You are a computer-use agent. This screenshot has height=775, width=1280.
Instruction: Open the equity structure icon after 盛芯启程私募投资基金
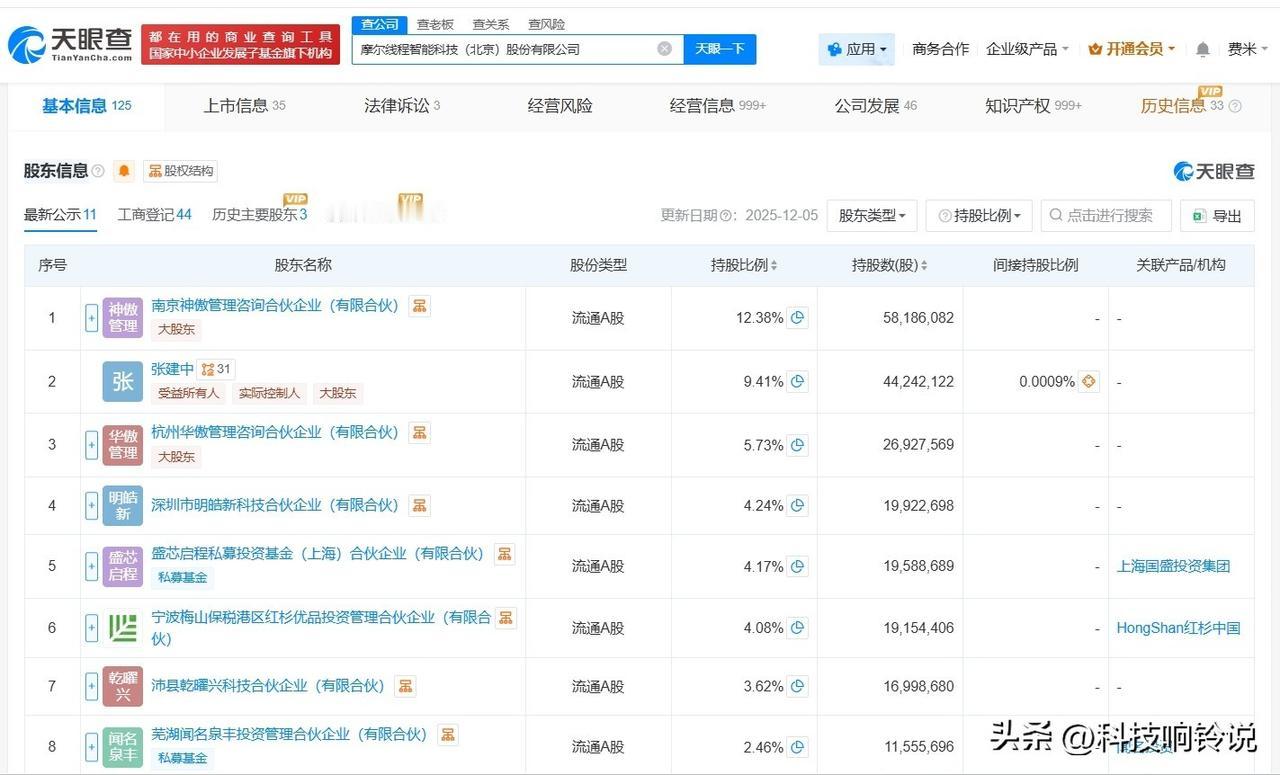tap(505, 554)
